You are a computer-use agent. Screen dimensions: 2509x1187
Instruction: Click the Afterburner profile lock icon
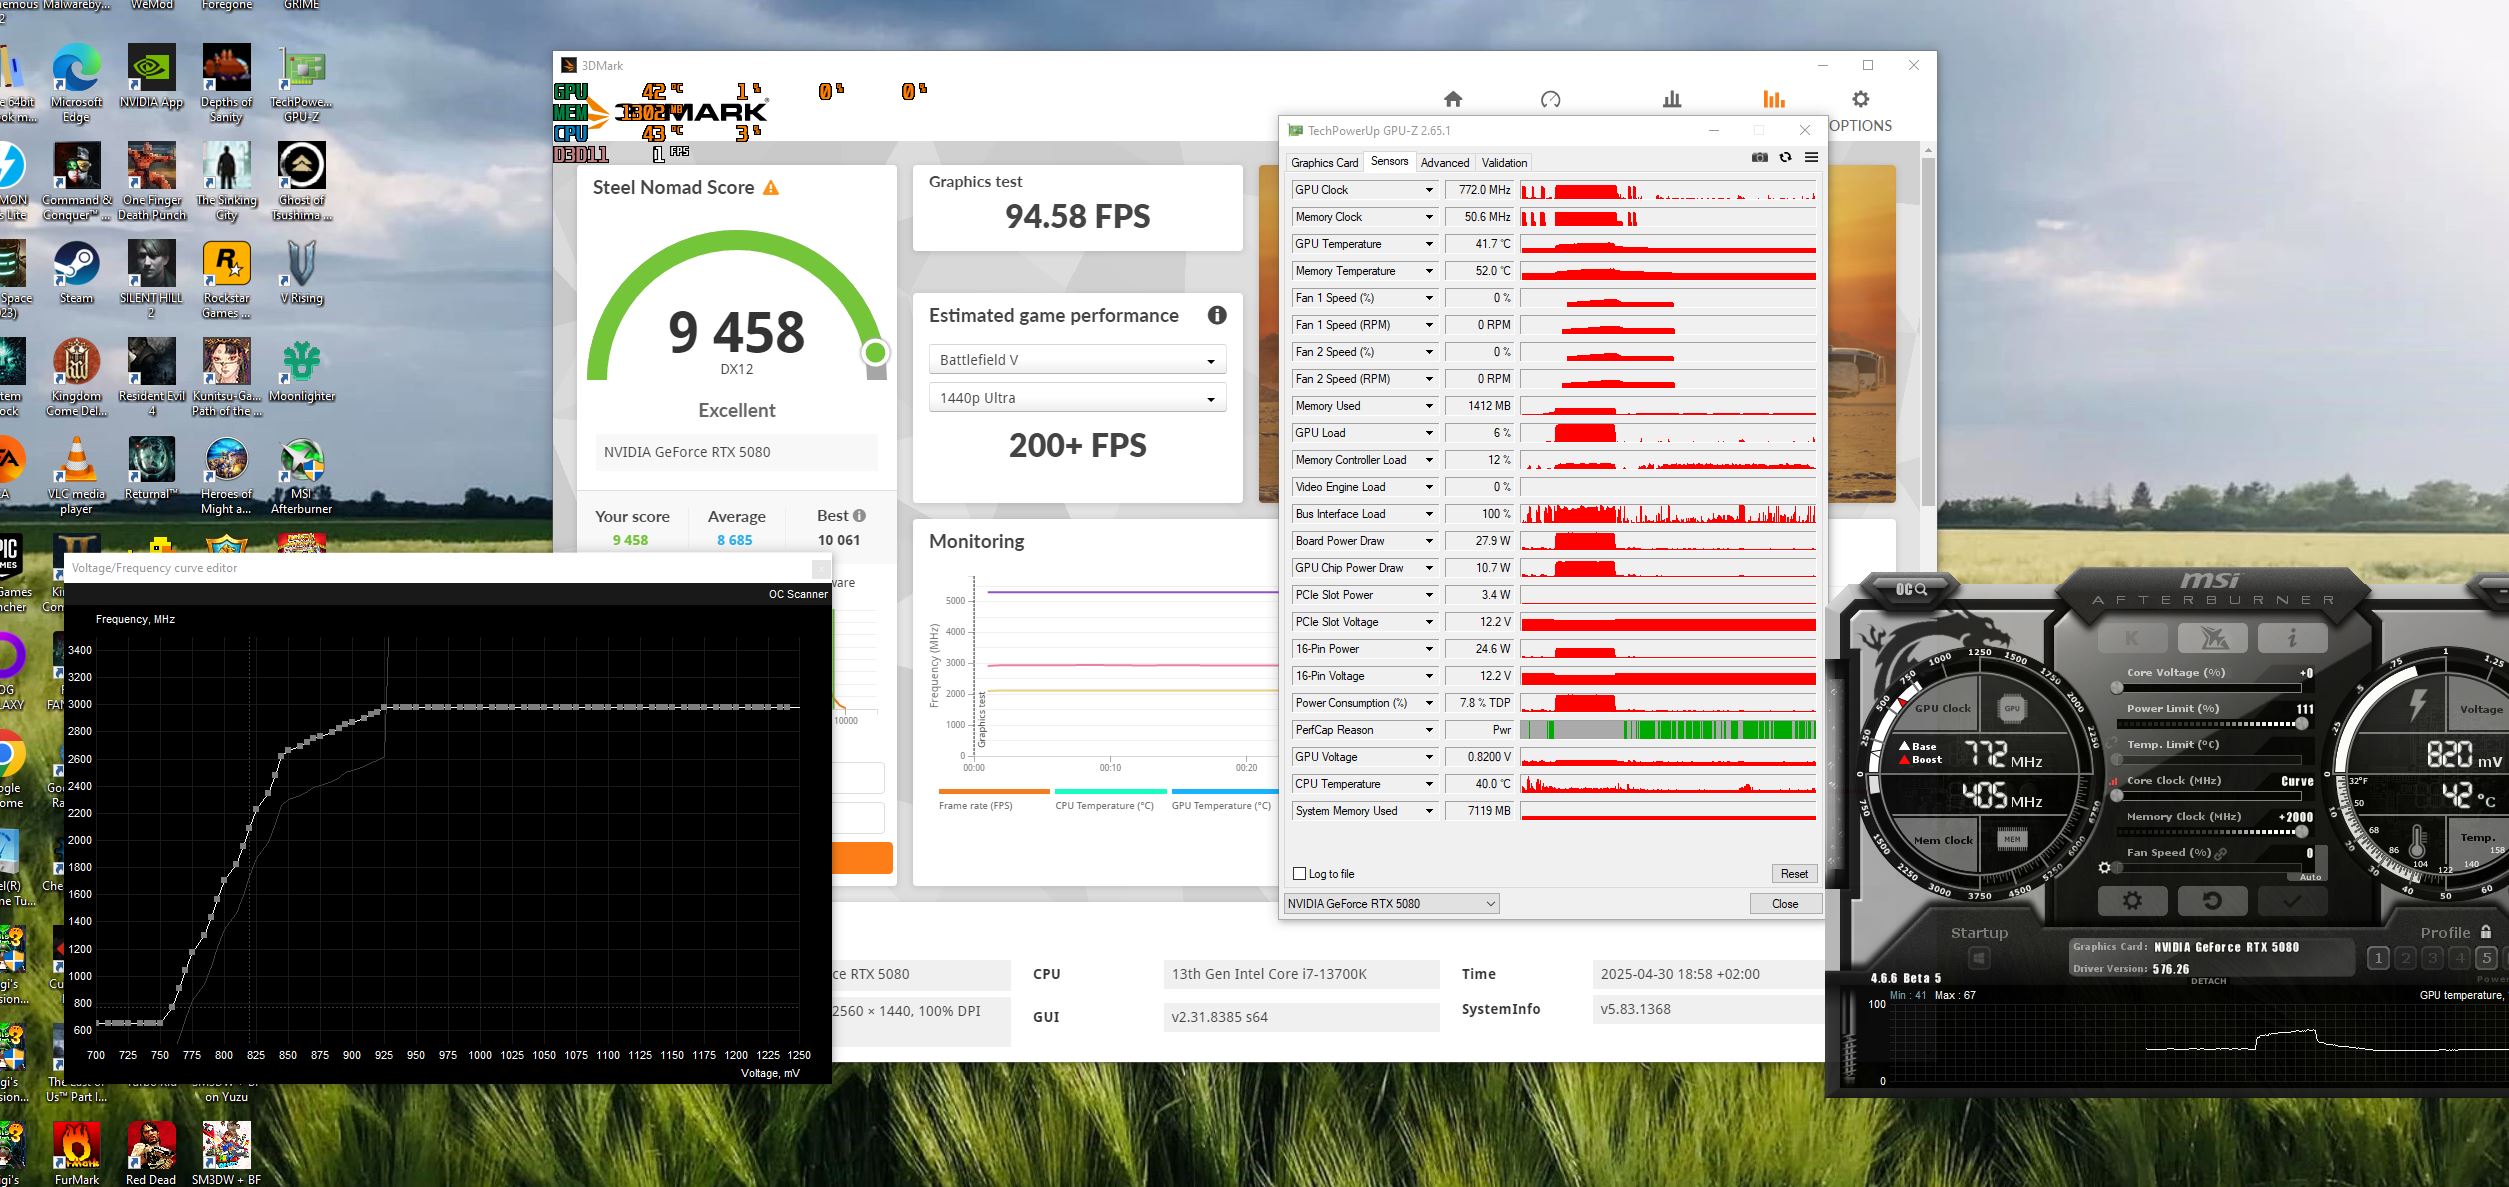(x=2486, y=931)
